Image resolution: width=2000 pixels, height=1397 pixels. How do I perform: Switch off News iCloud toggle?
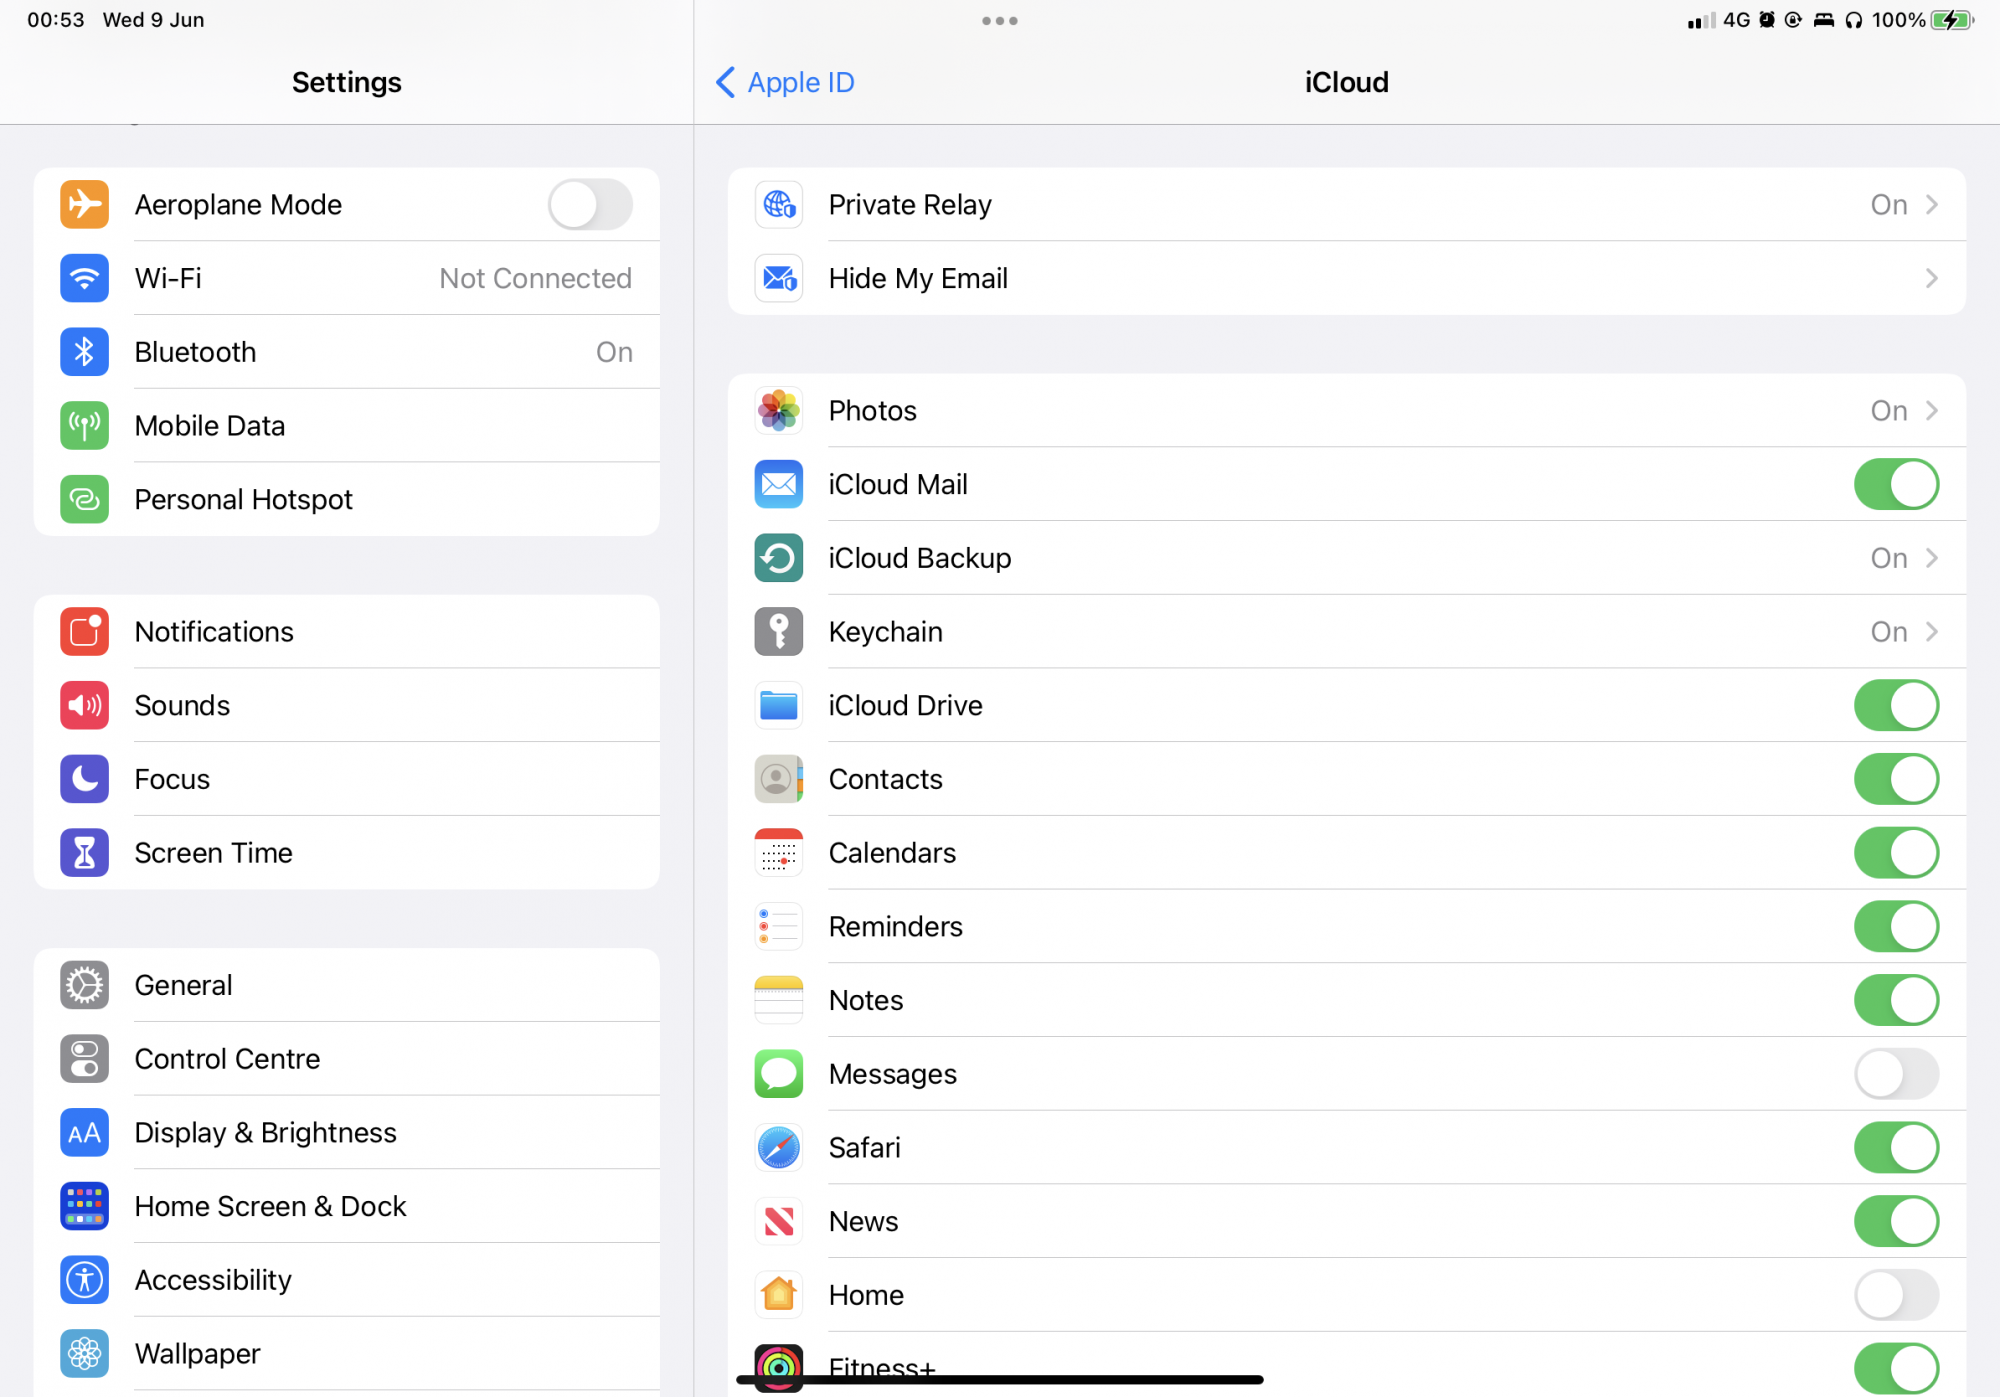(x=1896, y=1222)
